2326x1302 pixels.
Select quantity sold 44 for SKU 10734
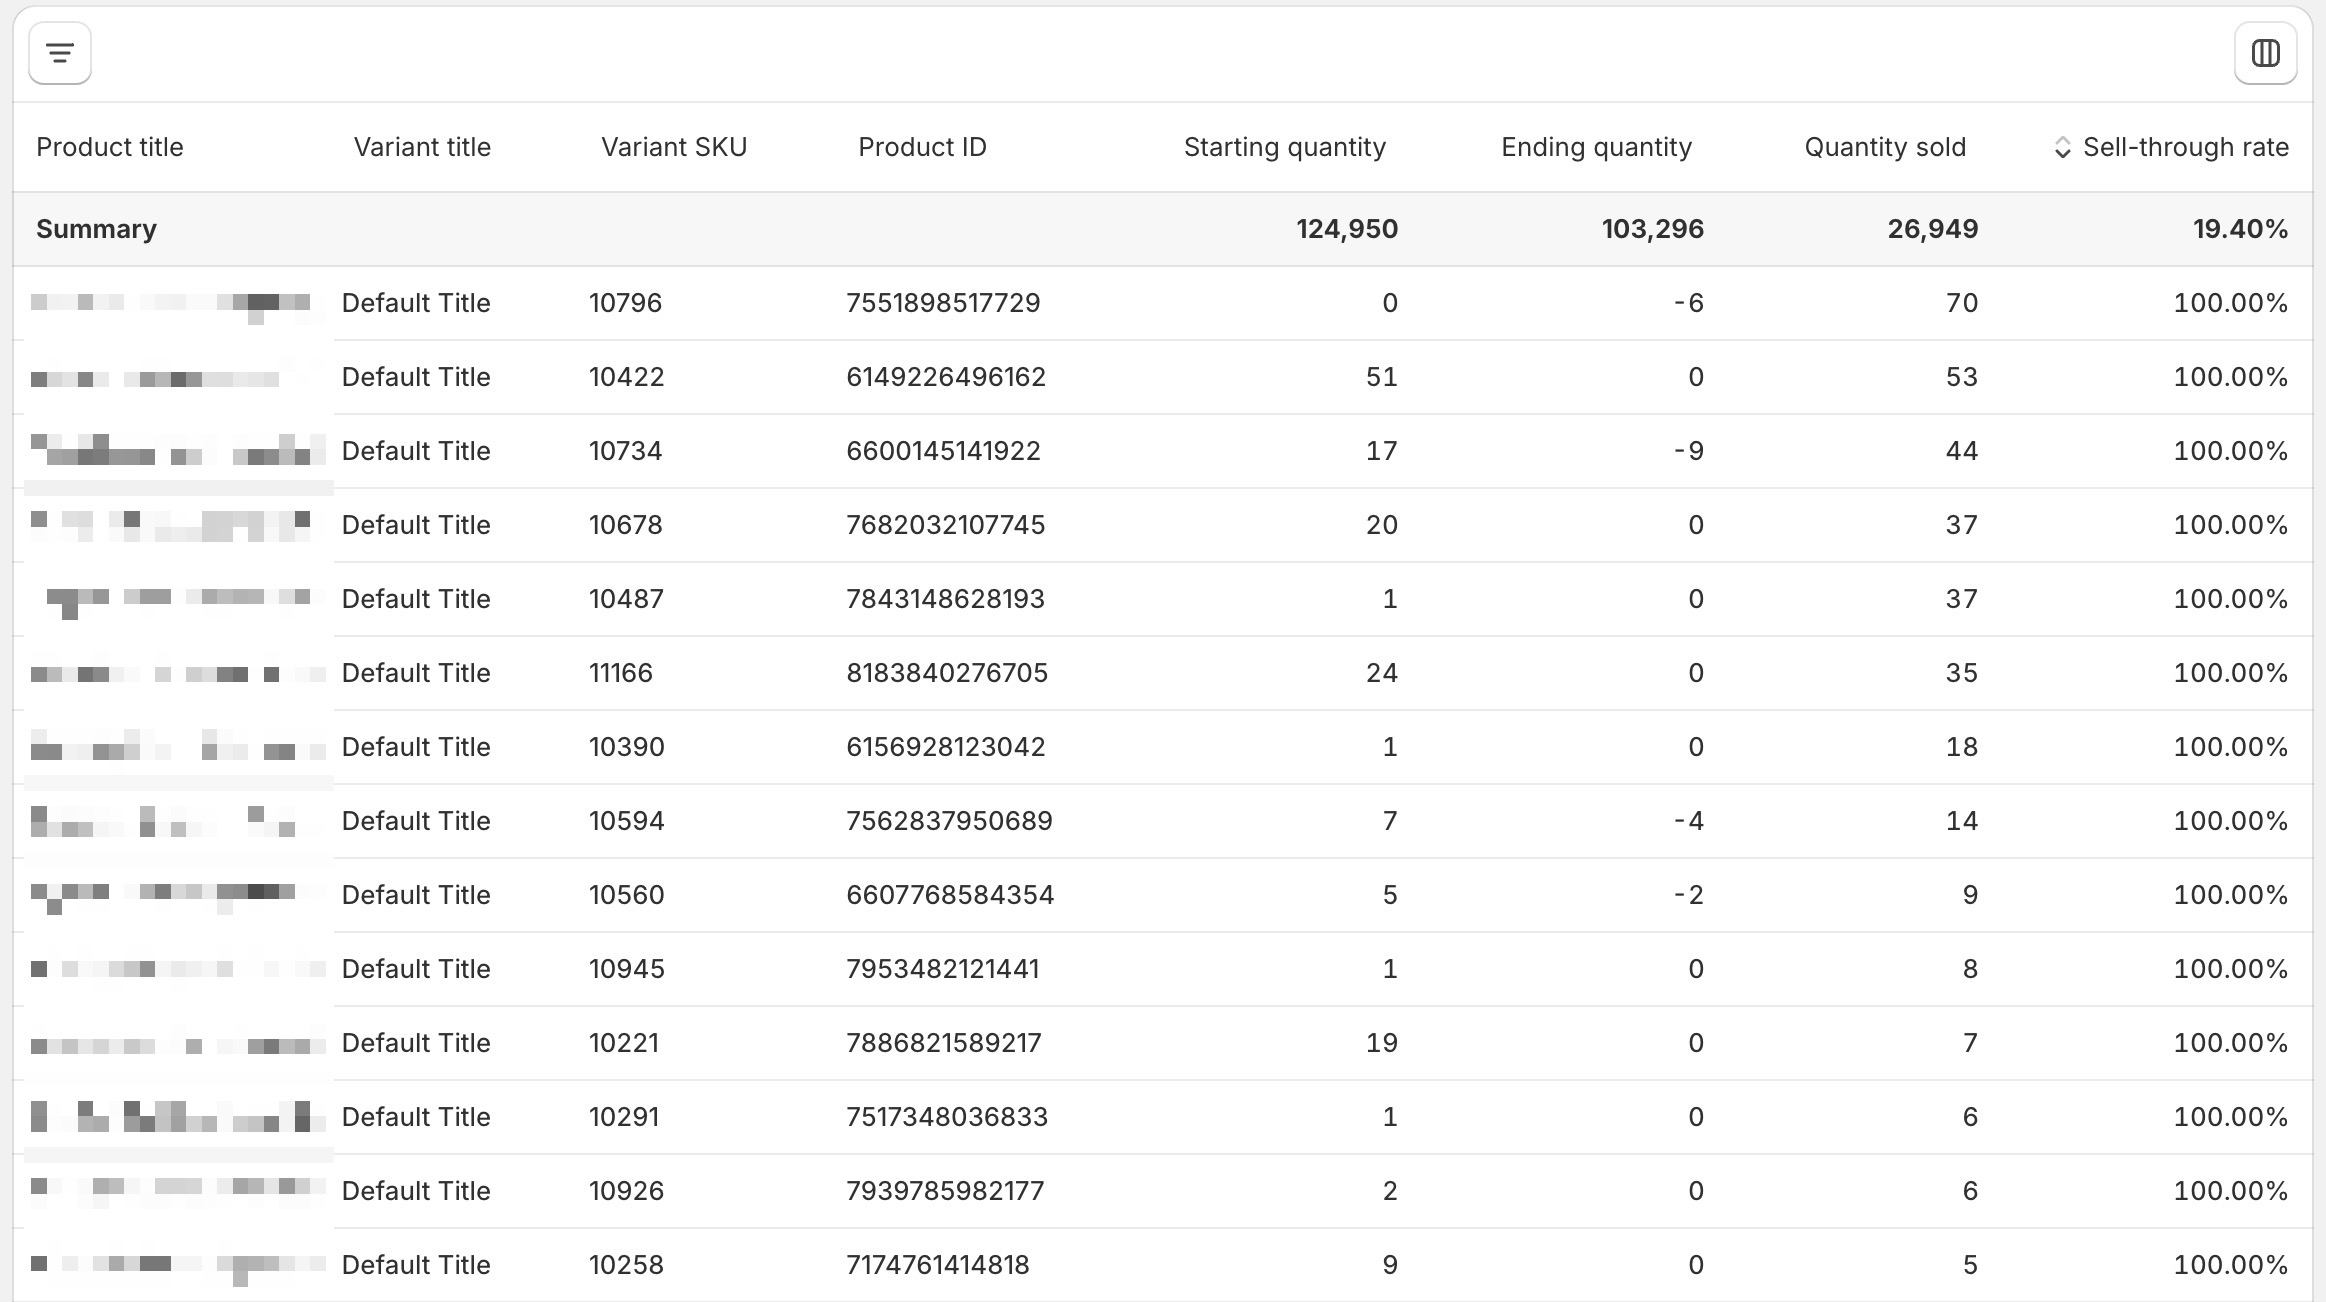[1961, 451]
